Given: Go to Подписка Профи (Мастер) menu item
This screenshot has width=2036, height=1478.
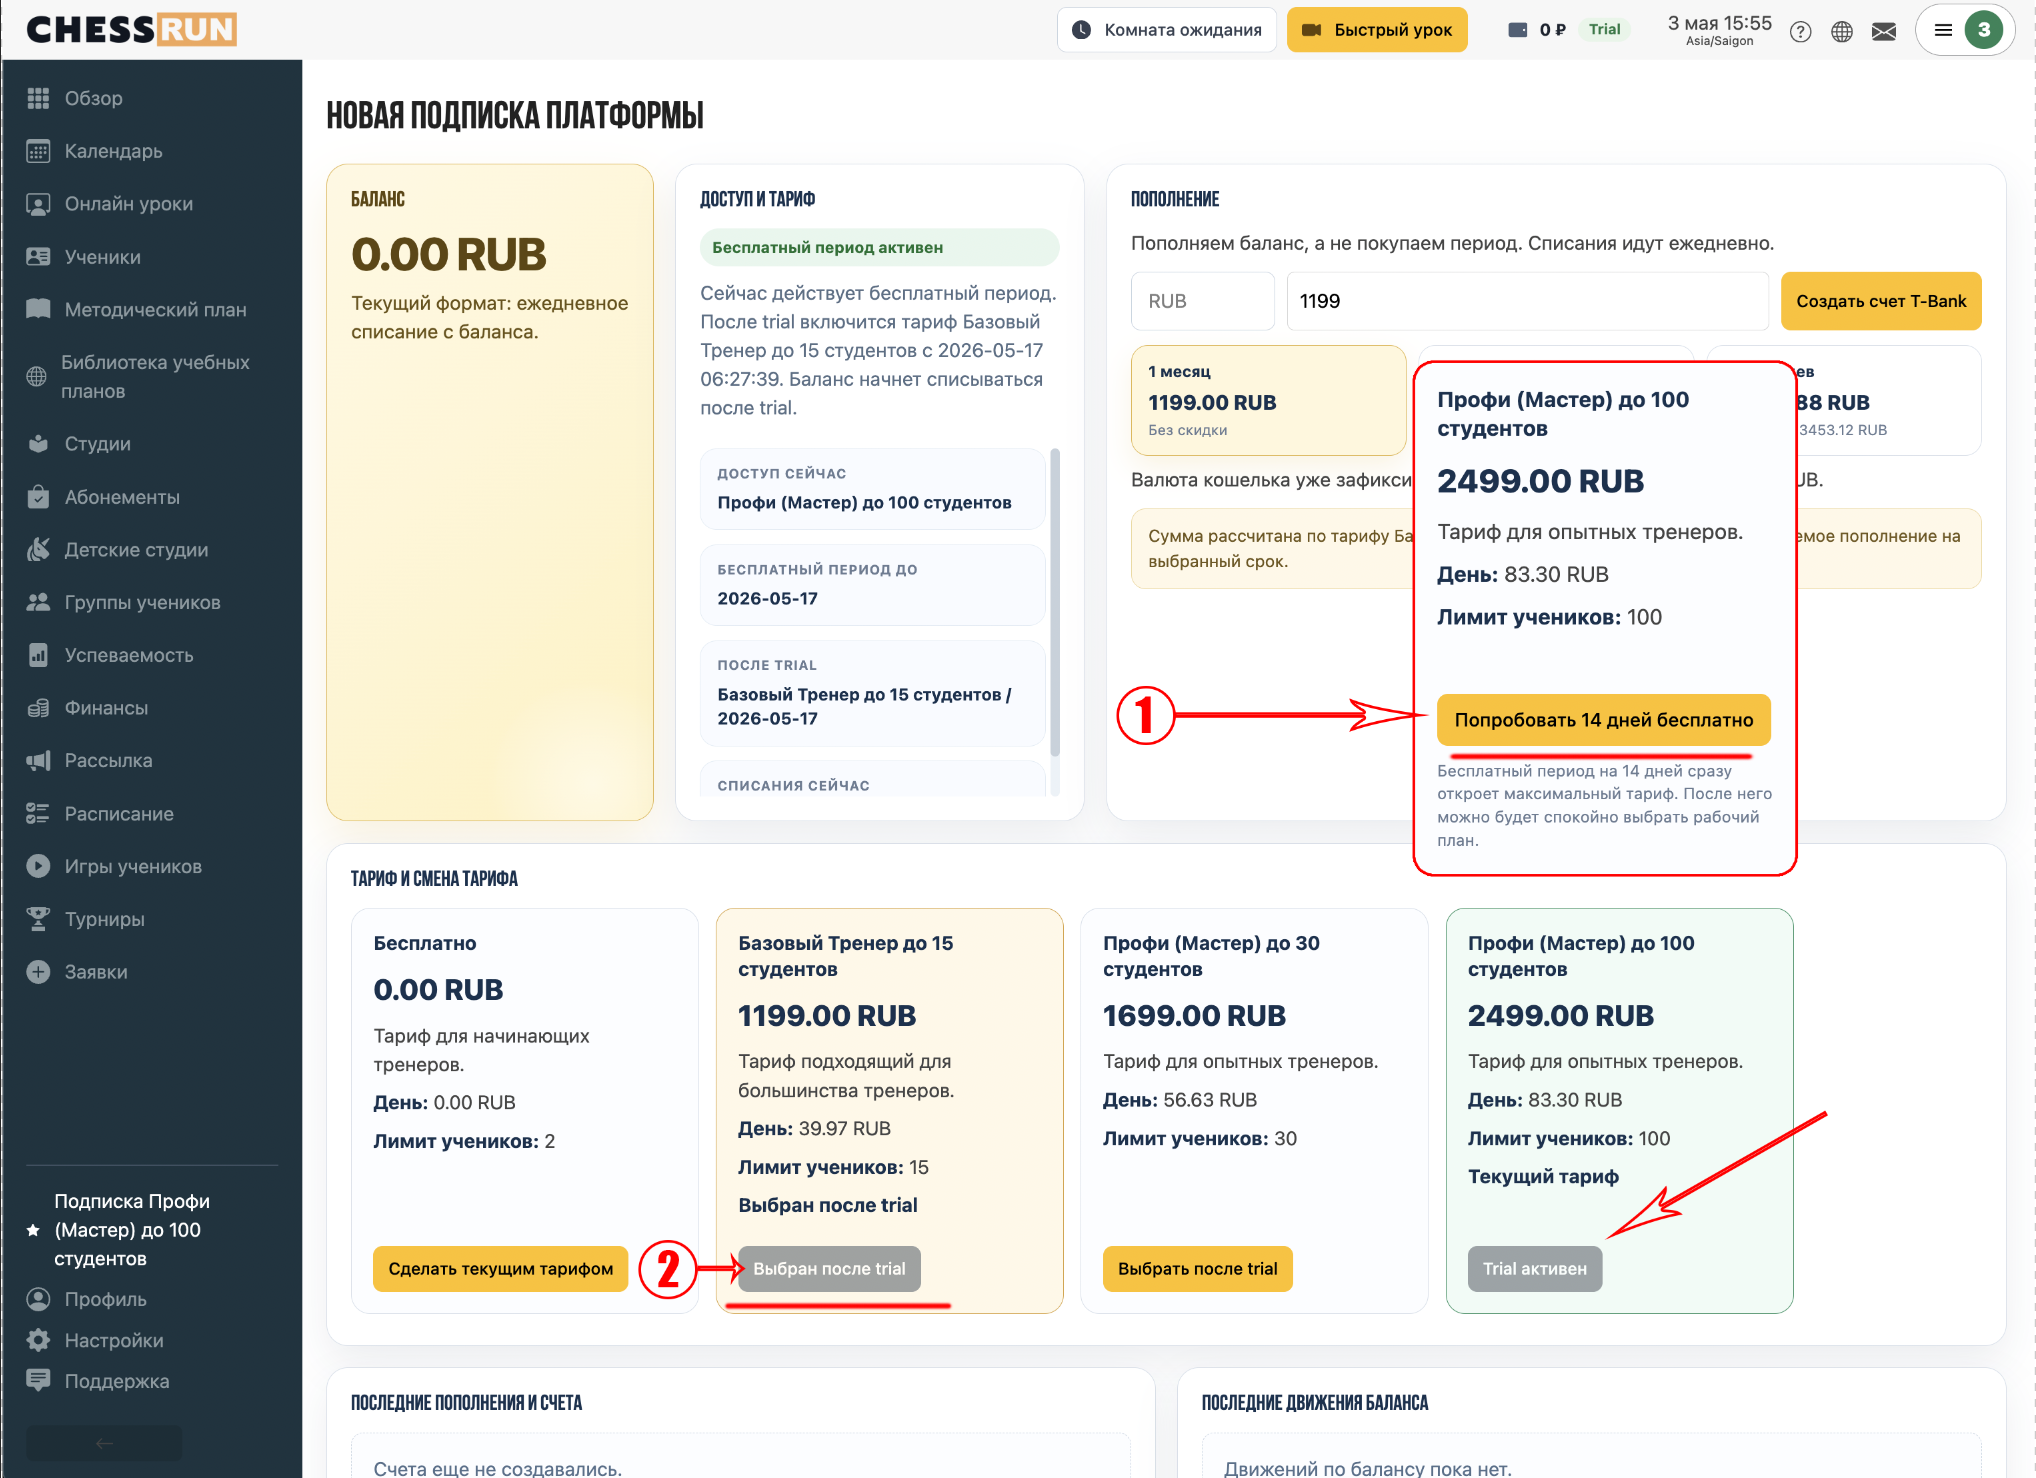Looking at the screenshot, I should 132,1230.
